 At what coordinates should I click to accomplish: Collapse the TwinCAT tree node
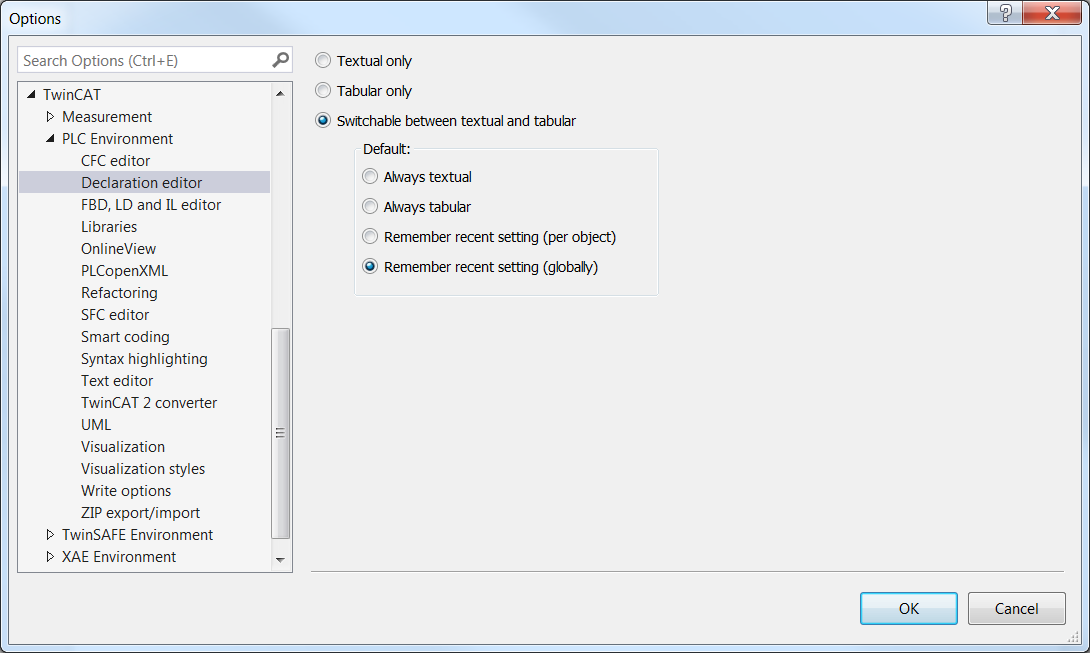click(31, 94)
